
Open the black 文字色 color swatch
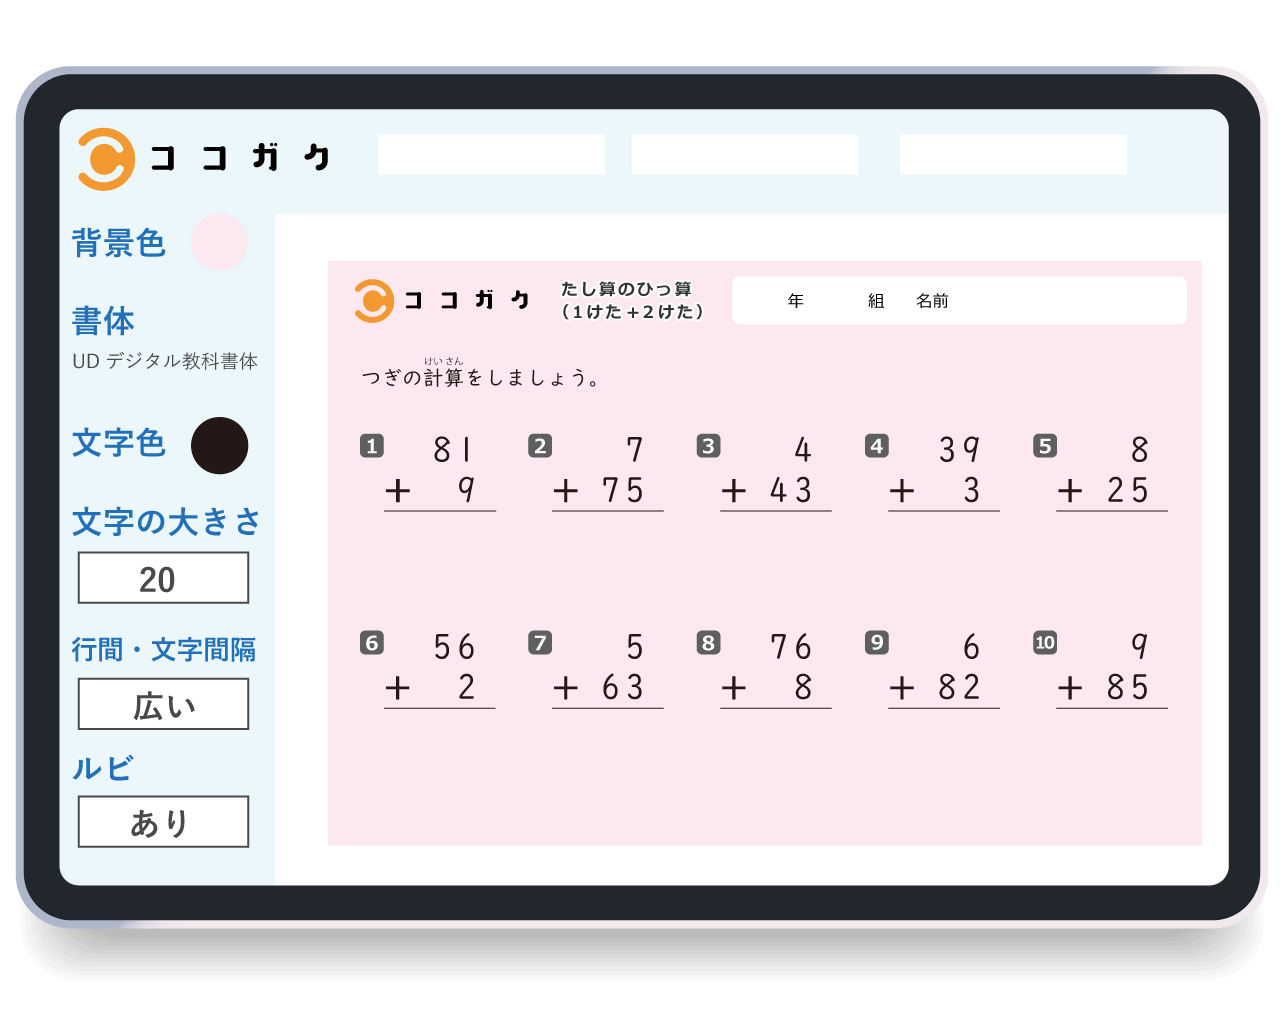(x=219, y=445)
